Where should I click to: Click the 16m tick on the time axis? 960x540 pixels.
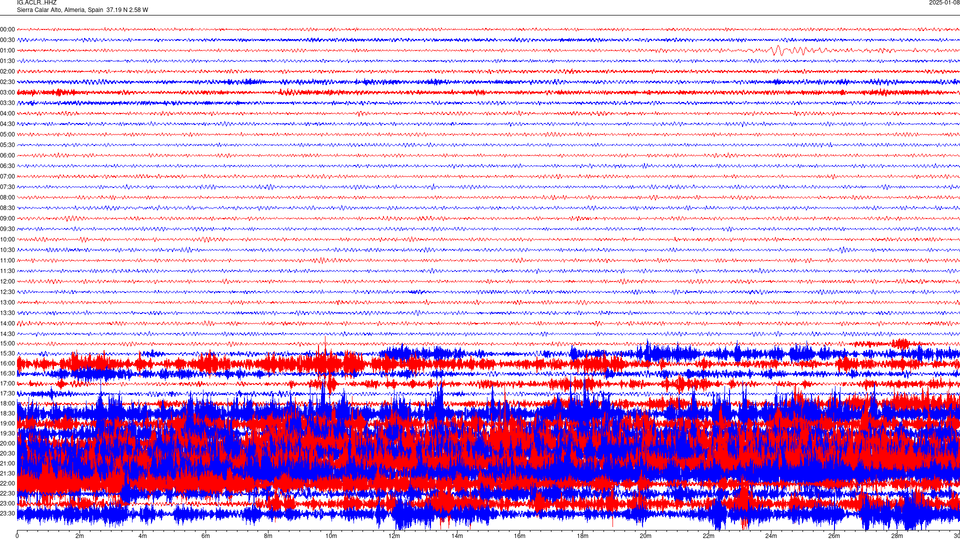tap(520, 536)
